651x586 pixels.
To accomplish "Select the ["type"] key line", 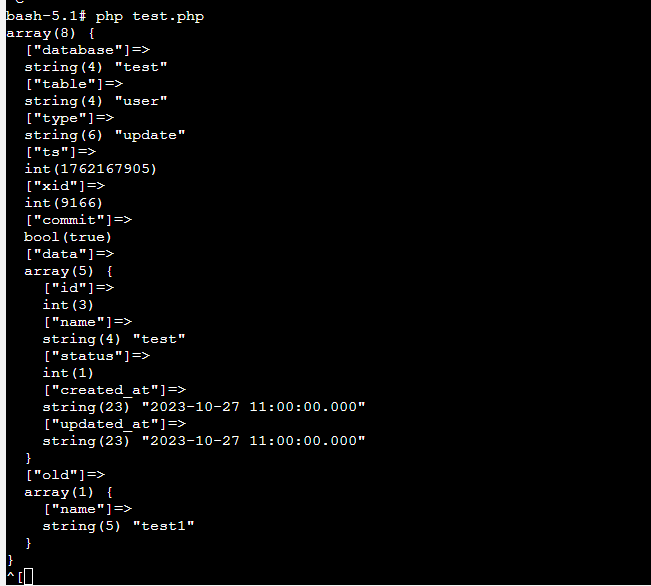I will [69, 118].
